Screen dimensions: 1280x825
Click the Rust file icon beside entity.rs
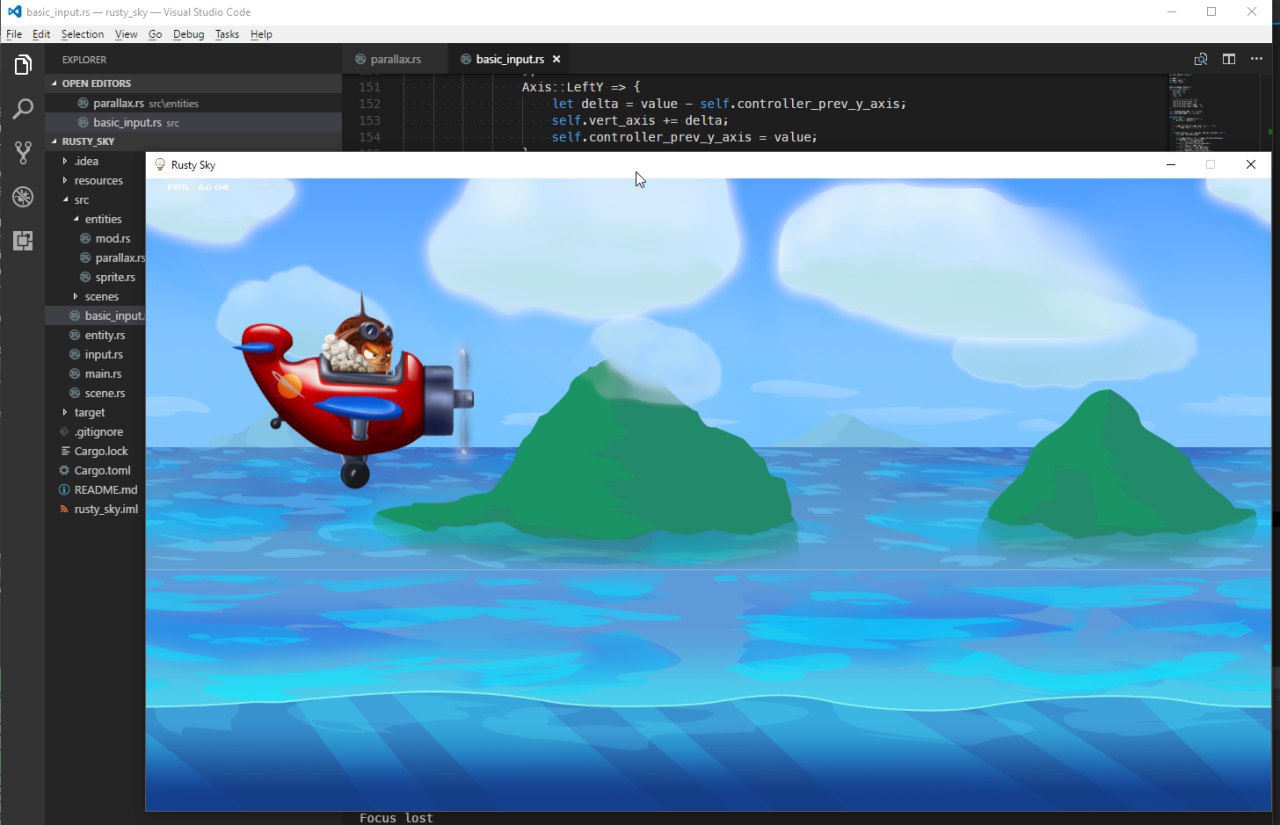76,335
